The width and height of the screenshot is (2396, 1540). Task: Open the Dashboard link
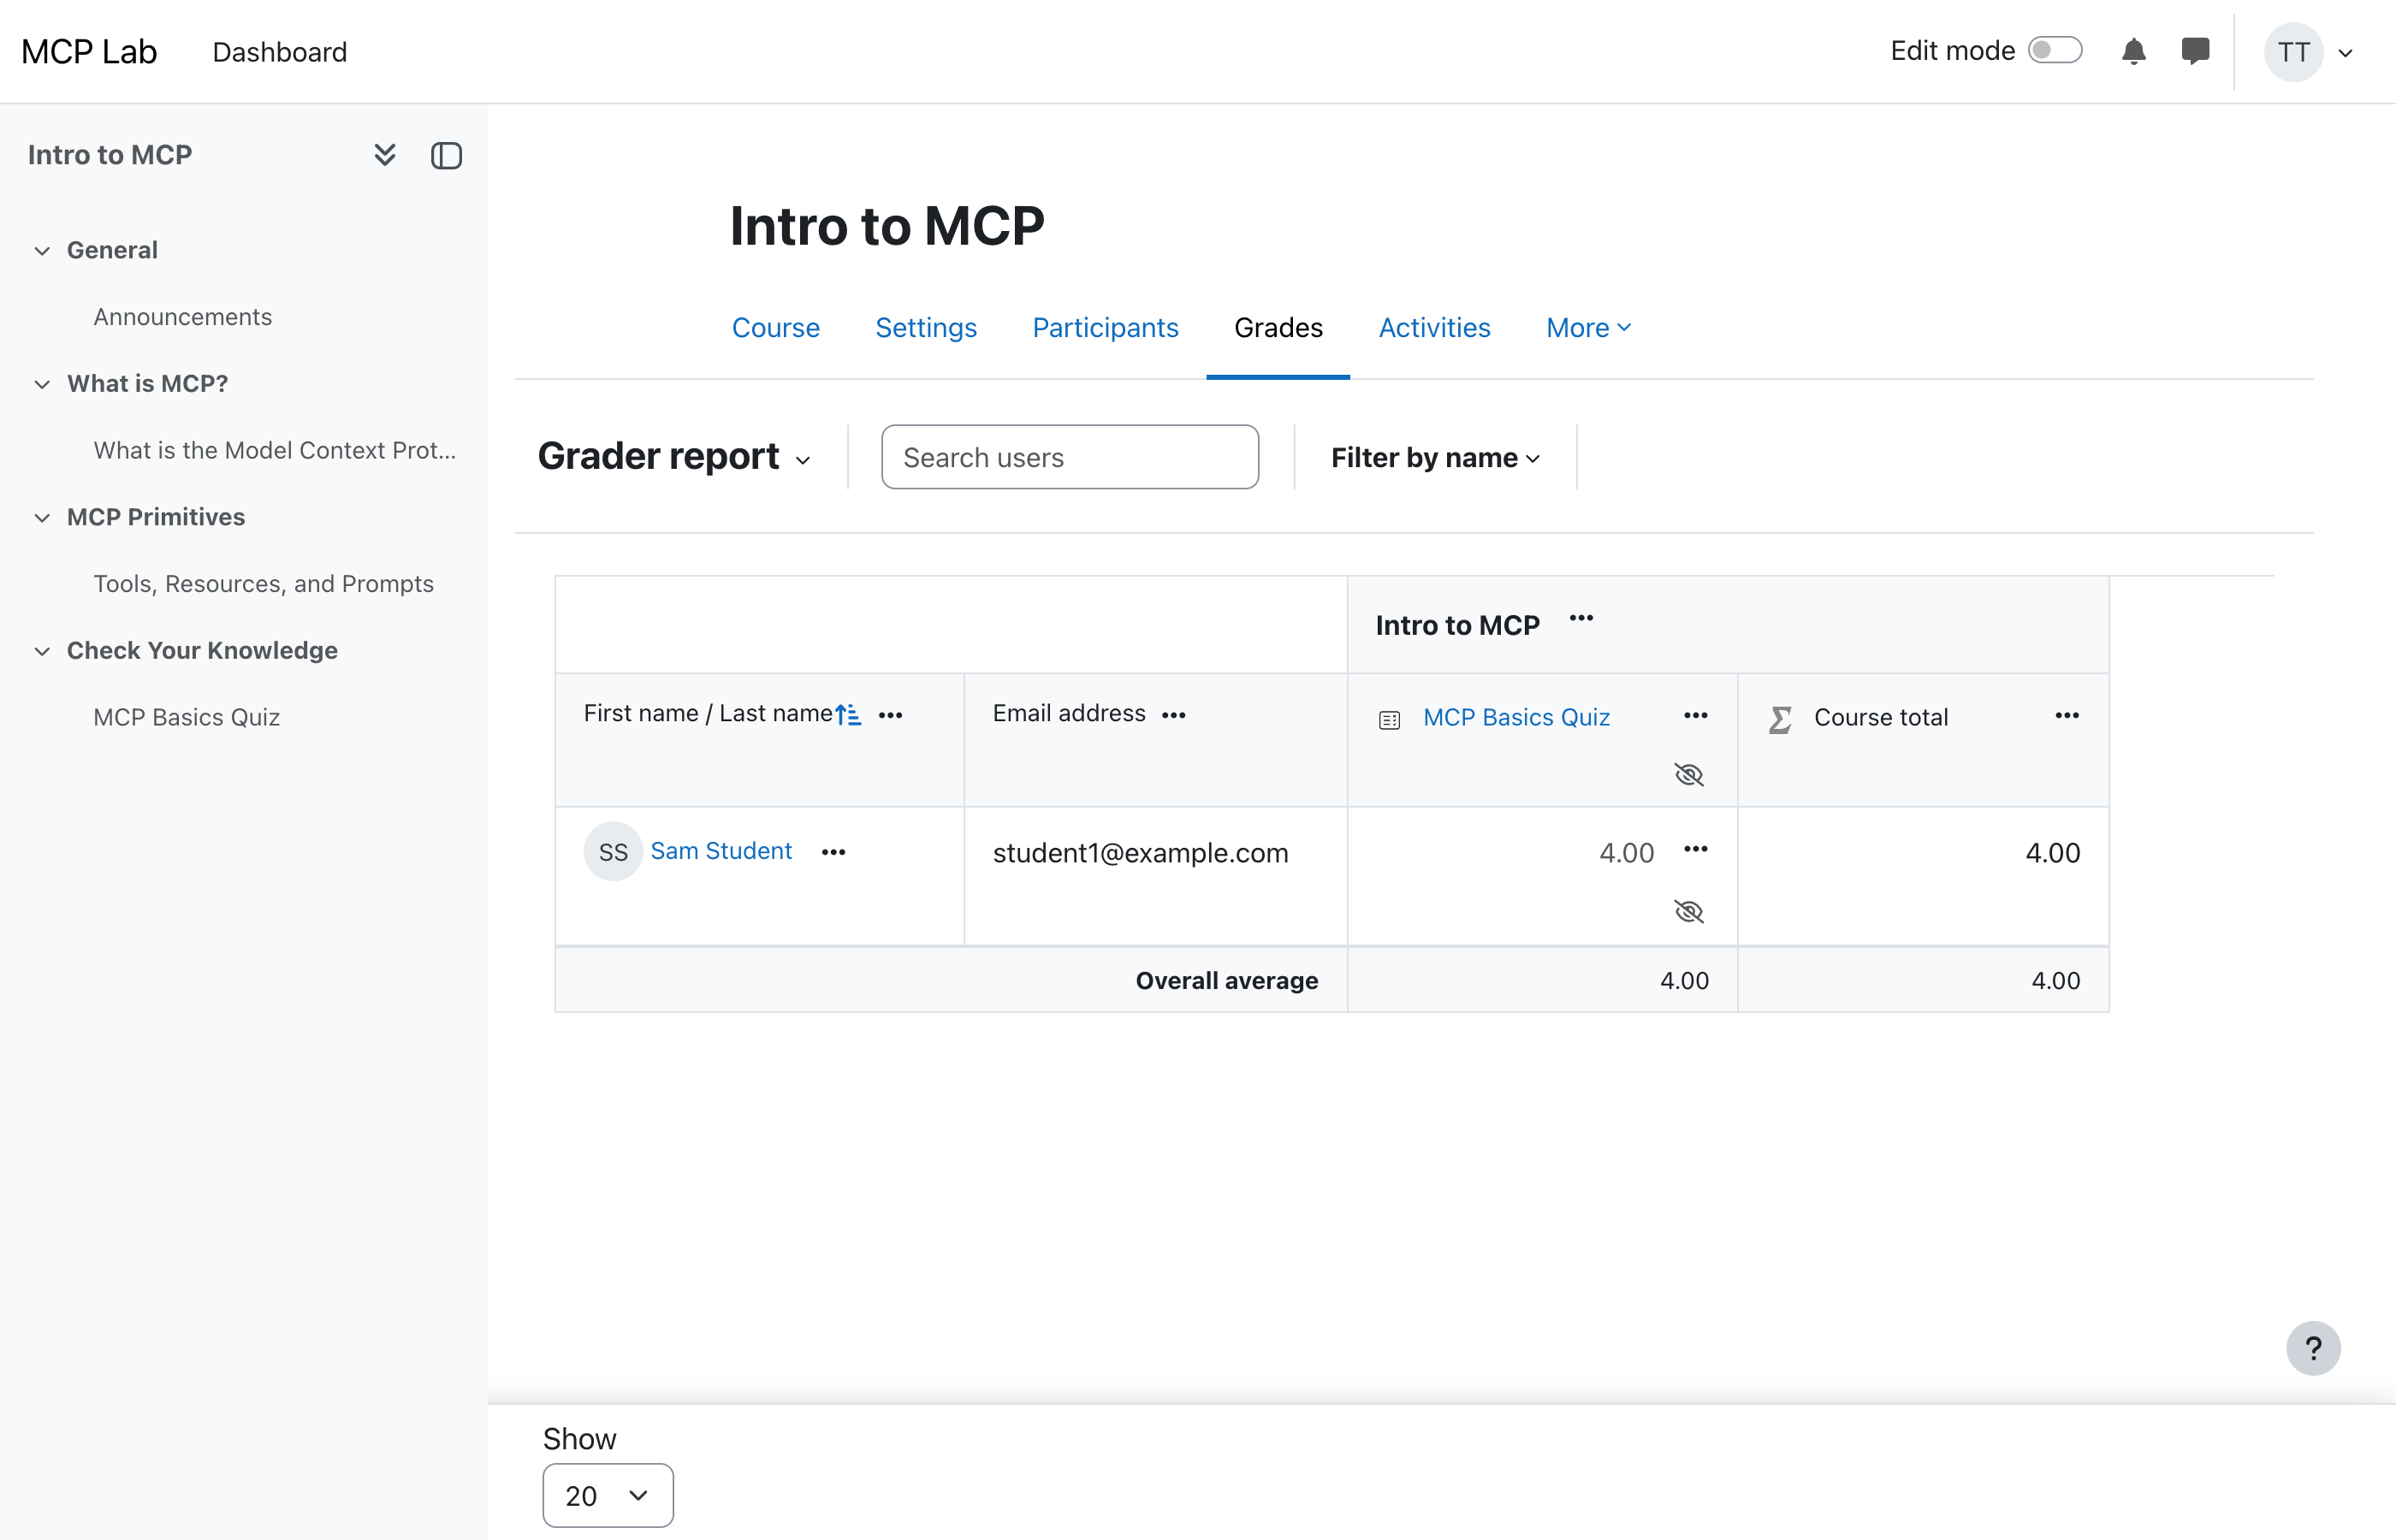pos(280,52)
